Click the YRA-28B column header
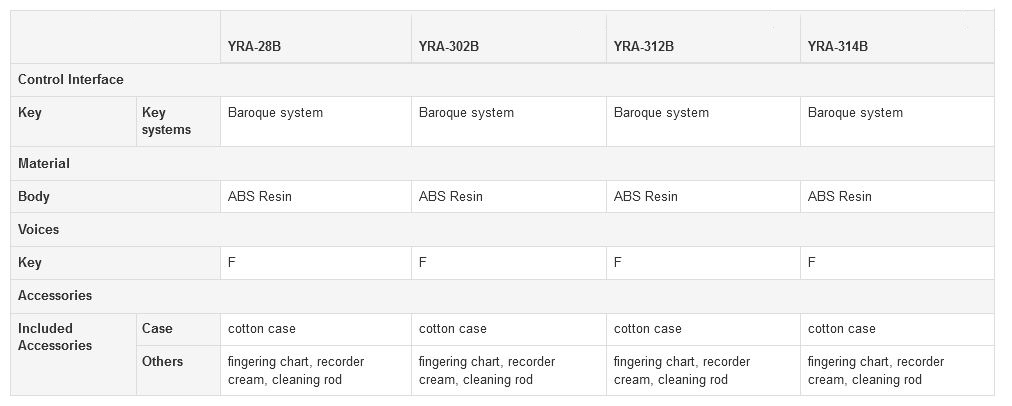This screenshot has width=1012, height=406. click(255, 45)
